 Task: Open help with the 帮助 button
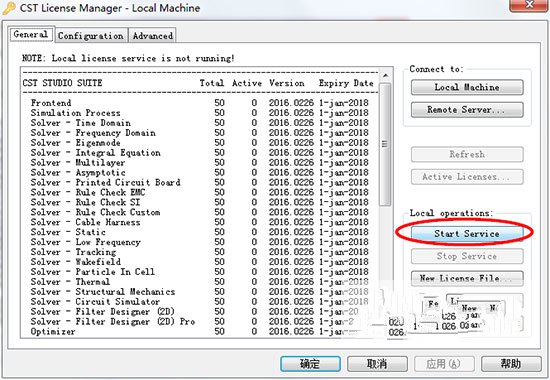[x=511, y=364]
